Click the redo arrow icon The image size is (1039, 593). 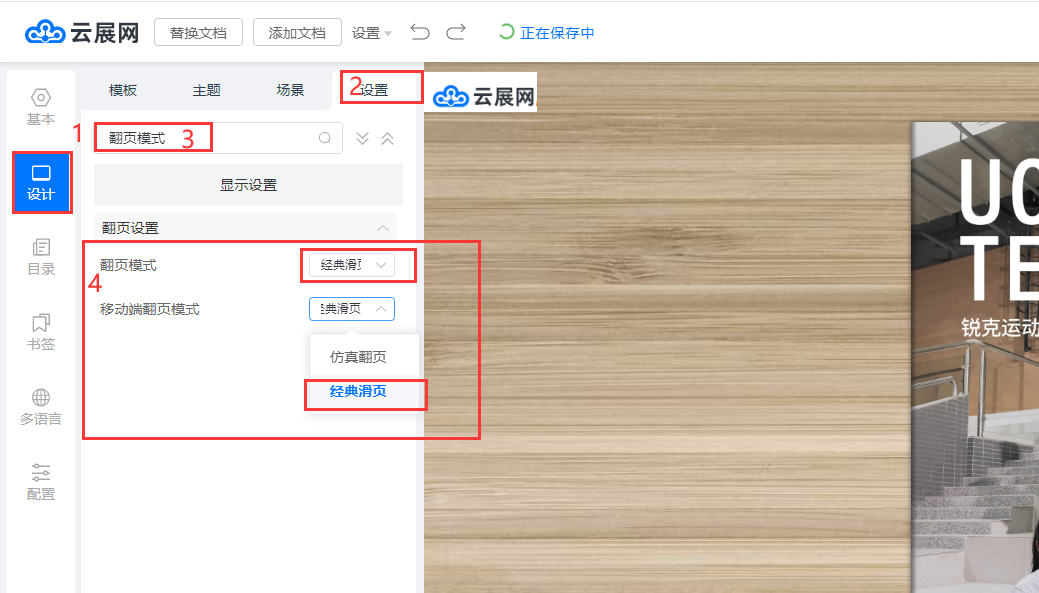click(456, 33)
